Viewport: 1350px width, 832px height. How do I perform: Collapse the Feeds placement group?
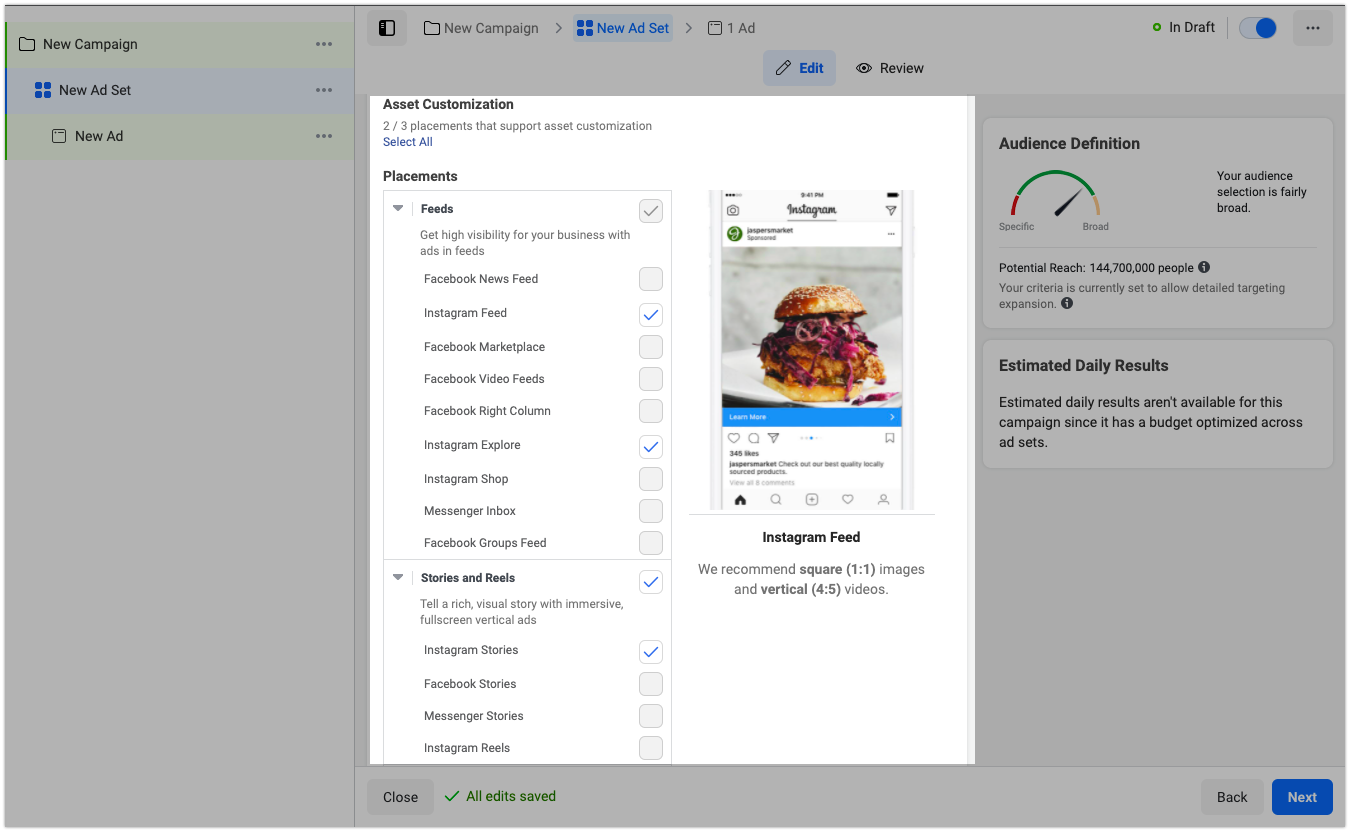point(398,209)
